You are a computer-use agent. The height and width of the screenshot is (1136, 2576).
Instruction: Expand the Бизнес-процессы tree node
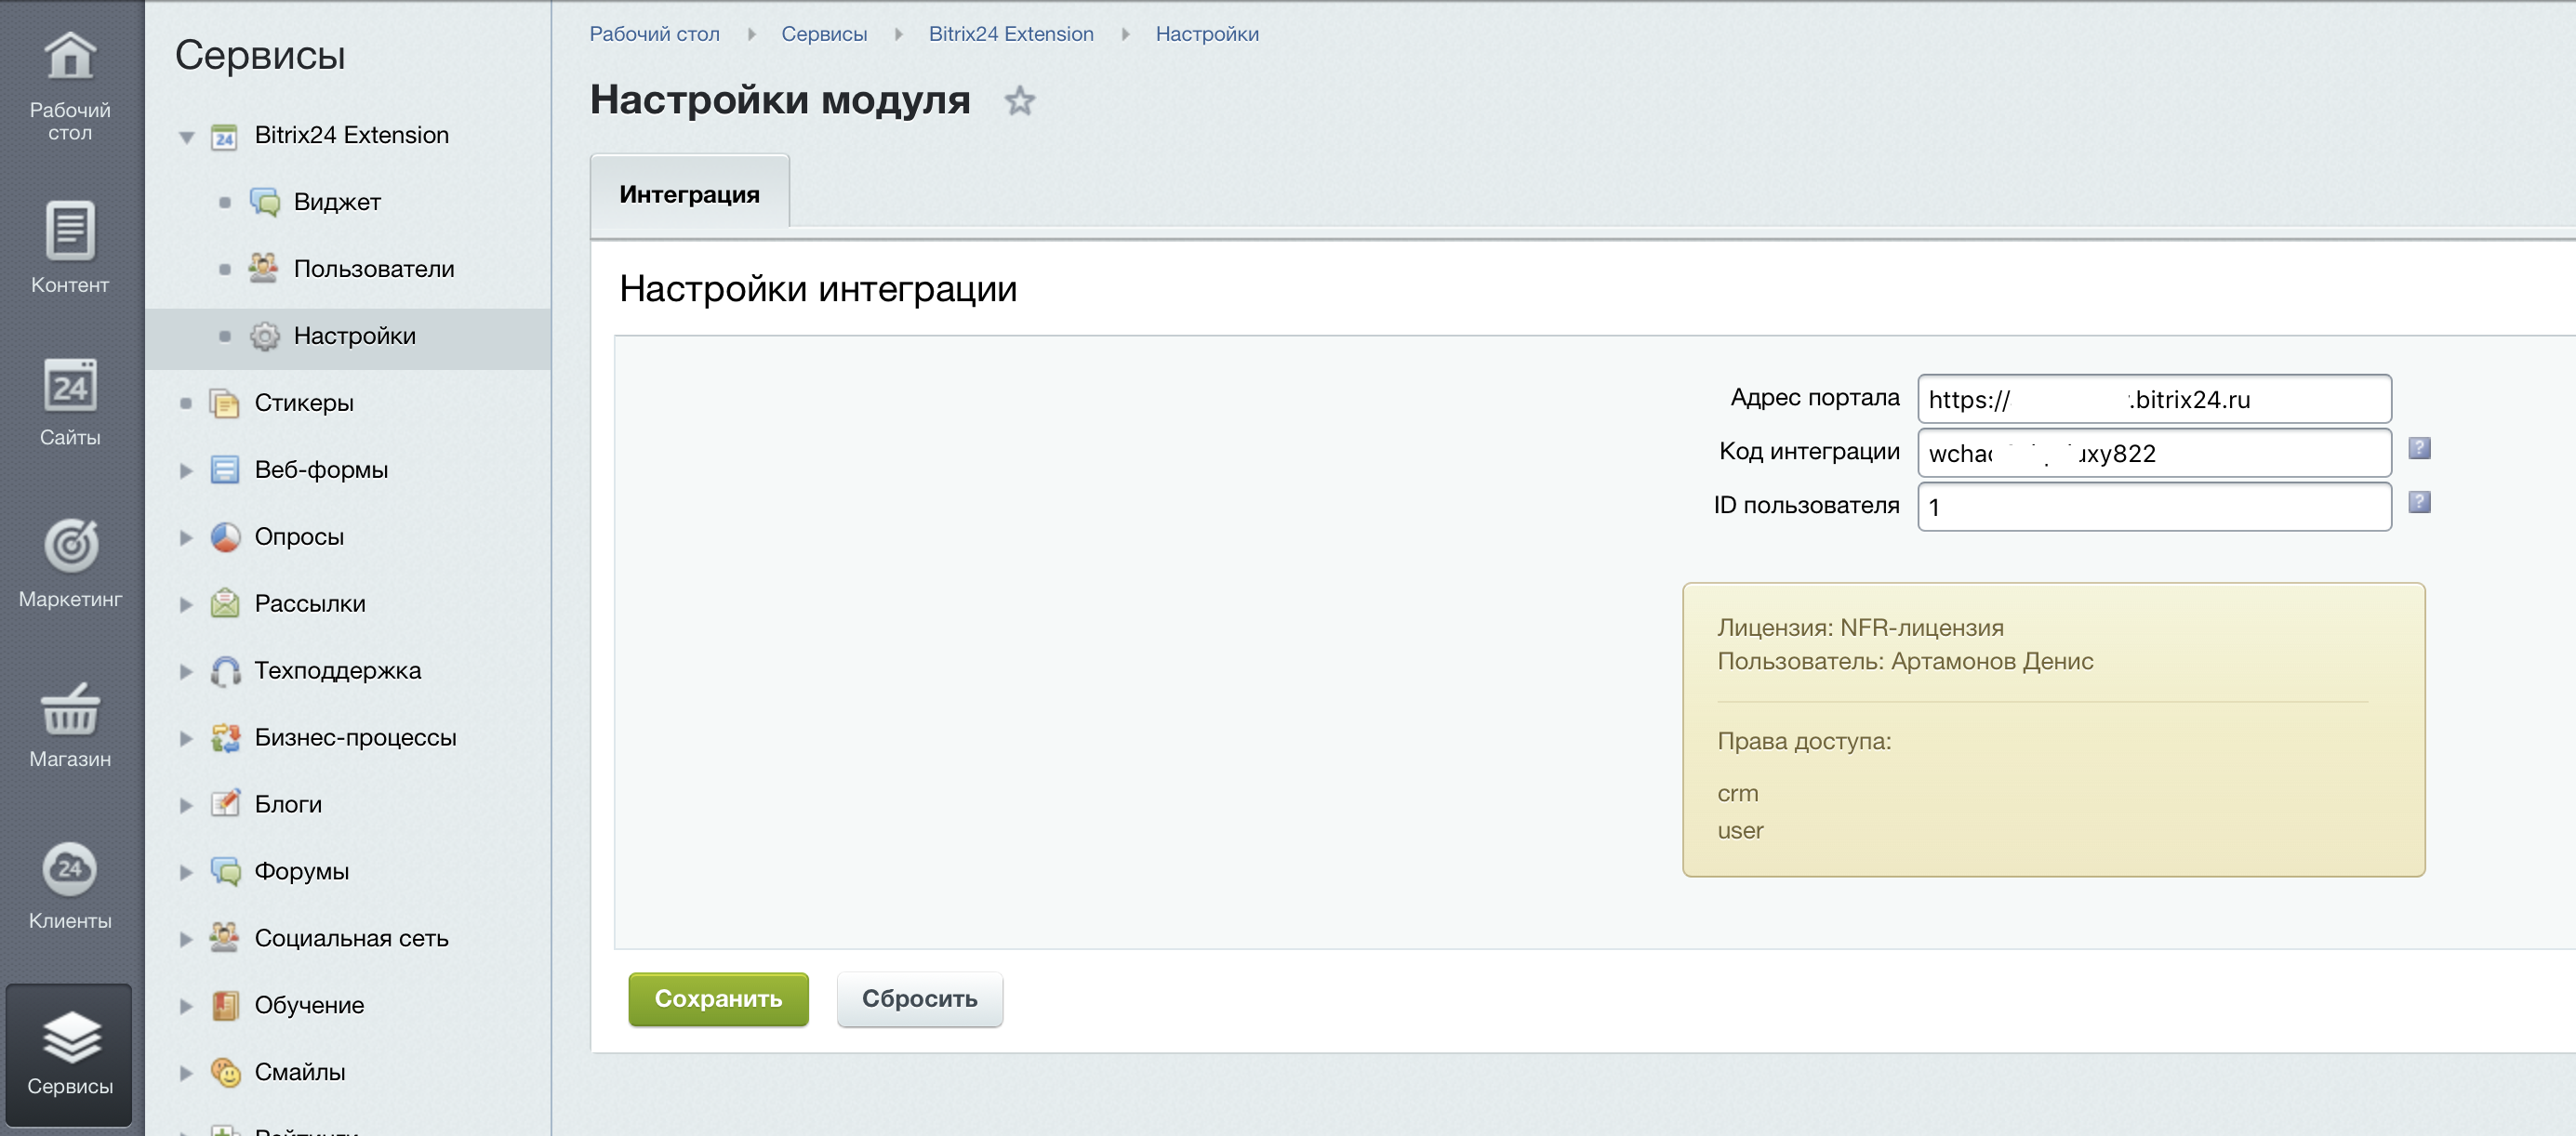pos(186,738)
